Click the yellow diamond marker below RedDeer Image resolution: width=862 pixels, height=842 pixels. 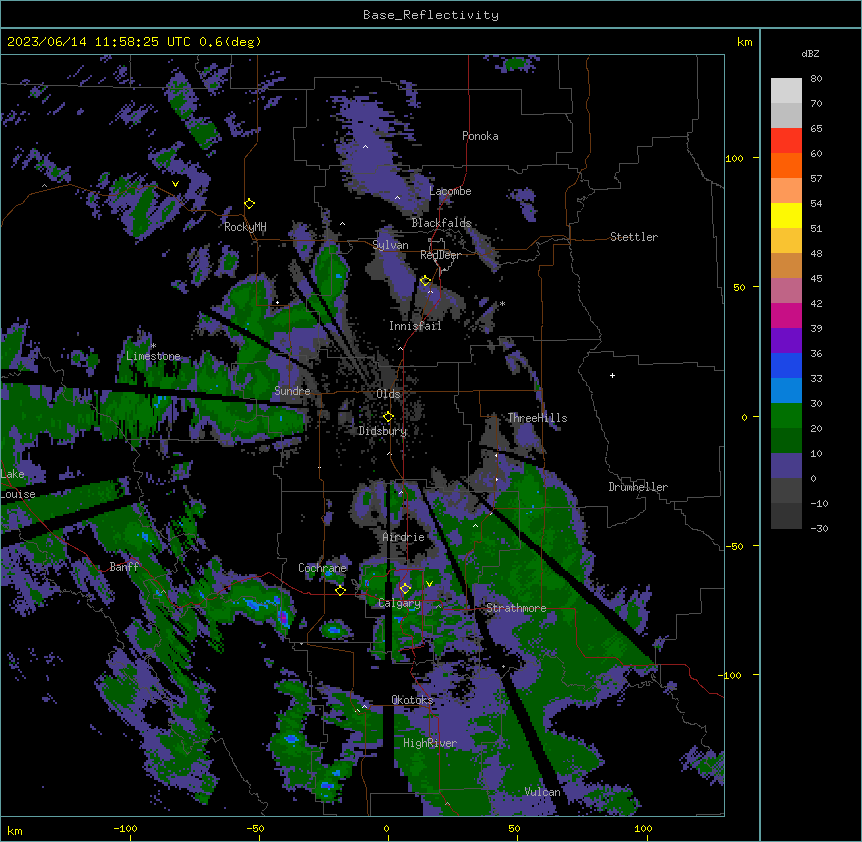(x=425, y=281)
